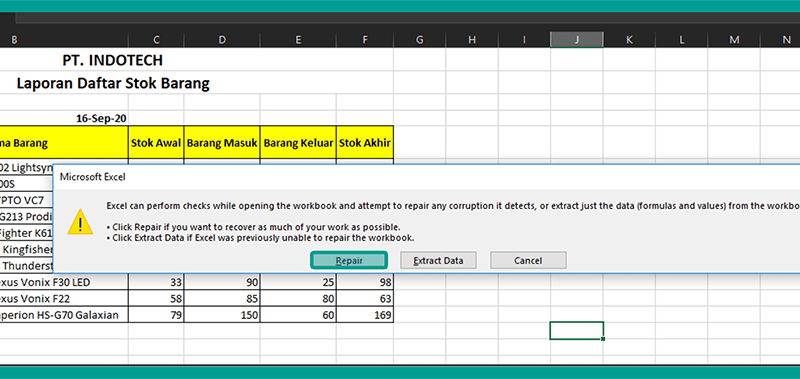Click the Barang Masuk header cell
The width and height of the screenshot is (800, 379).
pyautogui.click(x=222, y=142)
